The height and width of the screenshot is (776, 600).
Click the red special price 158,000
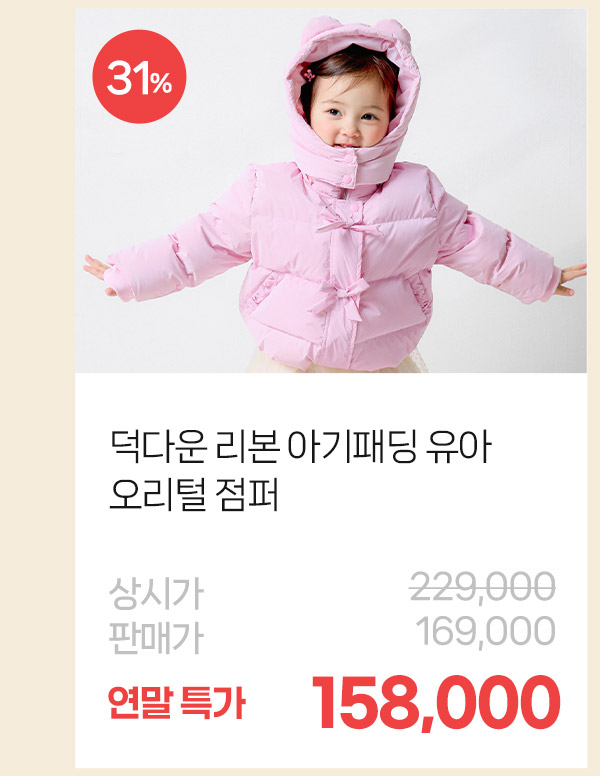coord(436,703)
